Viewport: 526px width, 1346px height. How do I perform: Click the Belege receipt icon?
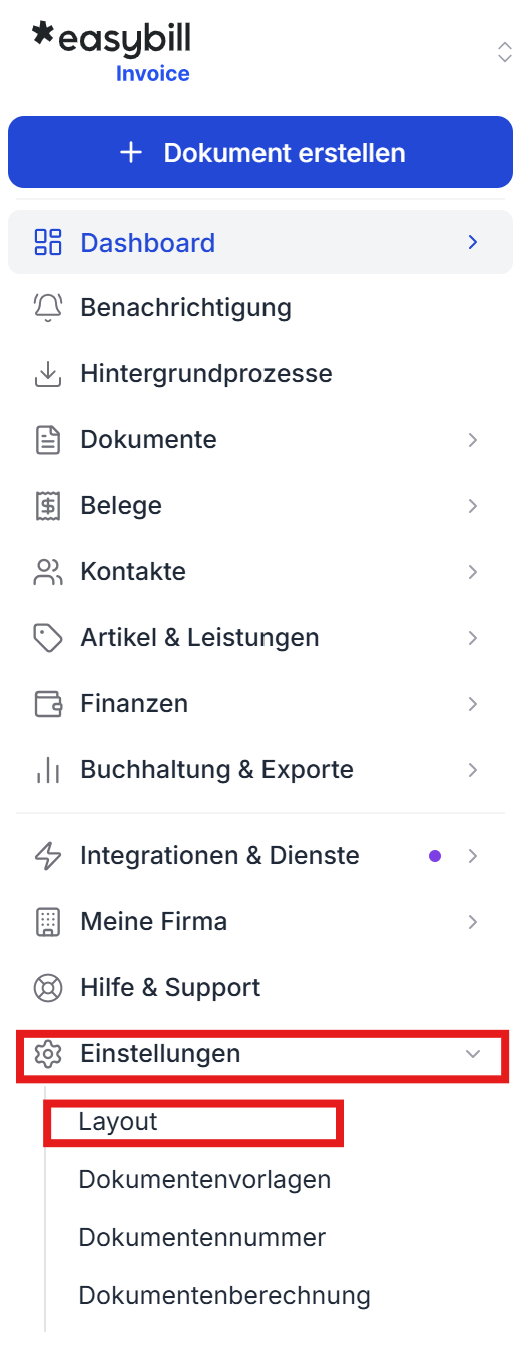coord(48,506)
